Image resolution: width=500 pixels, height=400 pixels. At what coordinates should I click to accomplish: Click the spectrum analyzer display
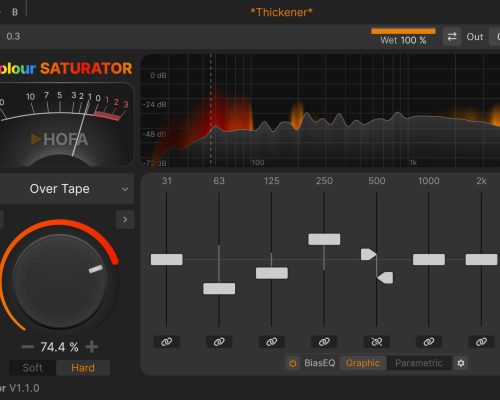click(321, 111)
